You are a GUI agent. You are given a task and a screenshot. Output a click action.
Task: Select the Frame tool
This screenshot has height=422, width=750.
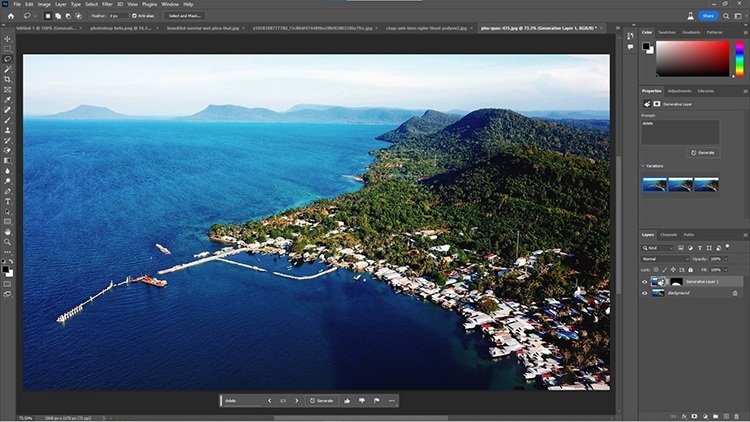pyautogui.click(x=7, y=89)
